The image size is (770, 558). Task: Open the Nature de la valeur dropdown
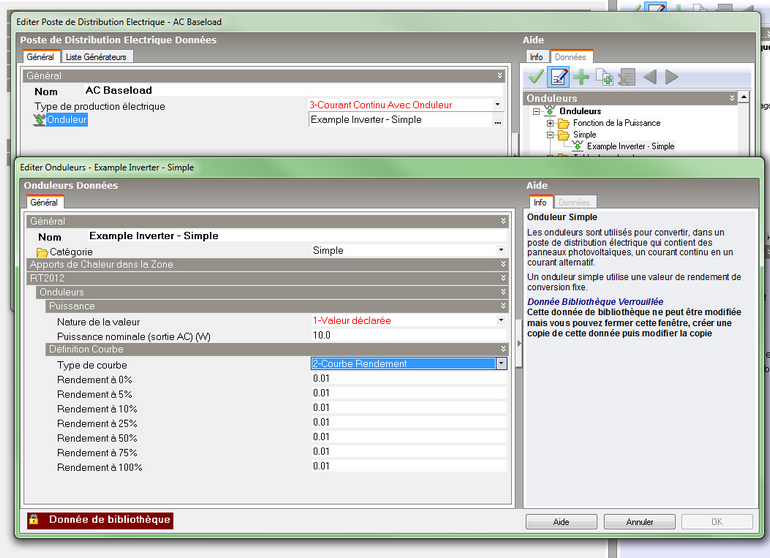click(x=501, y=321)
